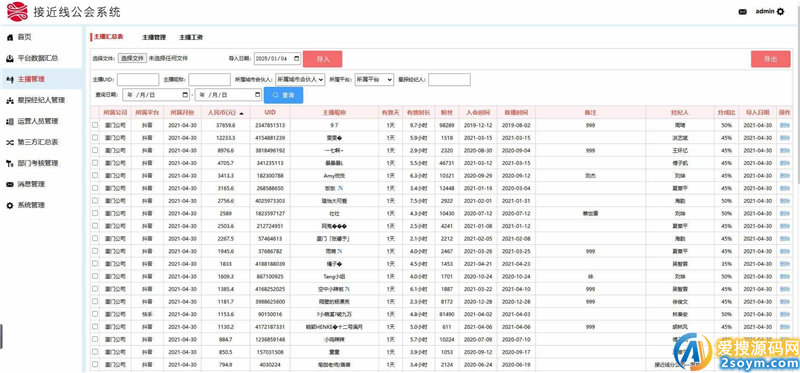Check the row with UID 182300788
This screenshot has width=800, height=373.
point(95,176)
